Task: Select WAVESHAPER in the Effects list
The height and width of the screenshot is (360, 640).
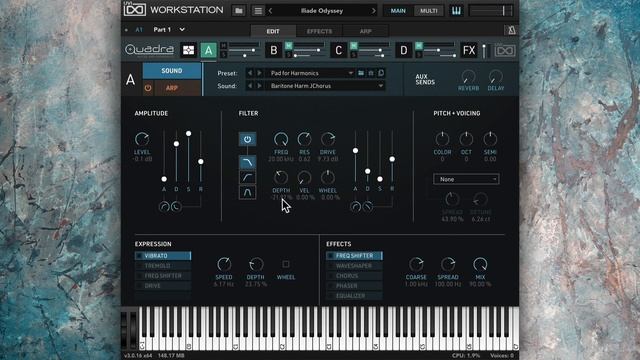Action: (x=354, y=266)
